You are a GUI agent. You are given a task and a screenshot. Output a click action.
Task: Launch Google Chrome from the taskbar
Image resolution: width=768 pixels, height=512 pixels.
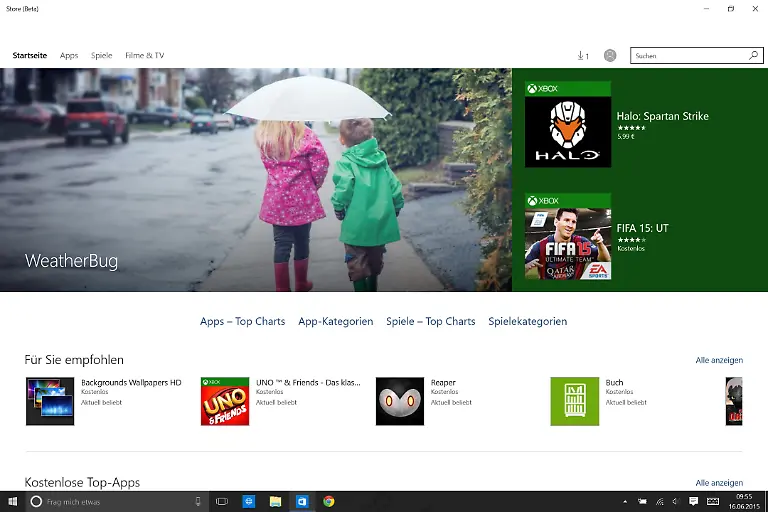(x=328, y=501)
